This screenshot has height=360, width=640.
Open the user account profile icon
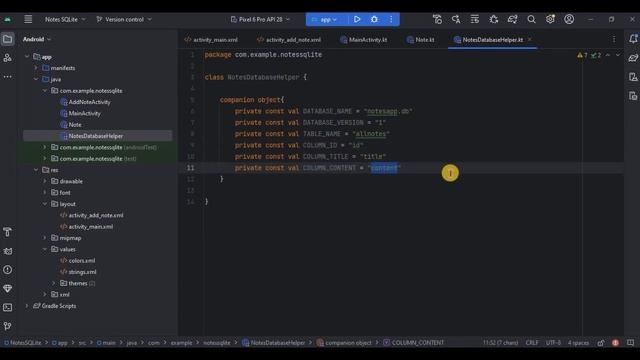[569, 19]
